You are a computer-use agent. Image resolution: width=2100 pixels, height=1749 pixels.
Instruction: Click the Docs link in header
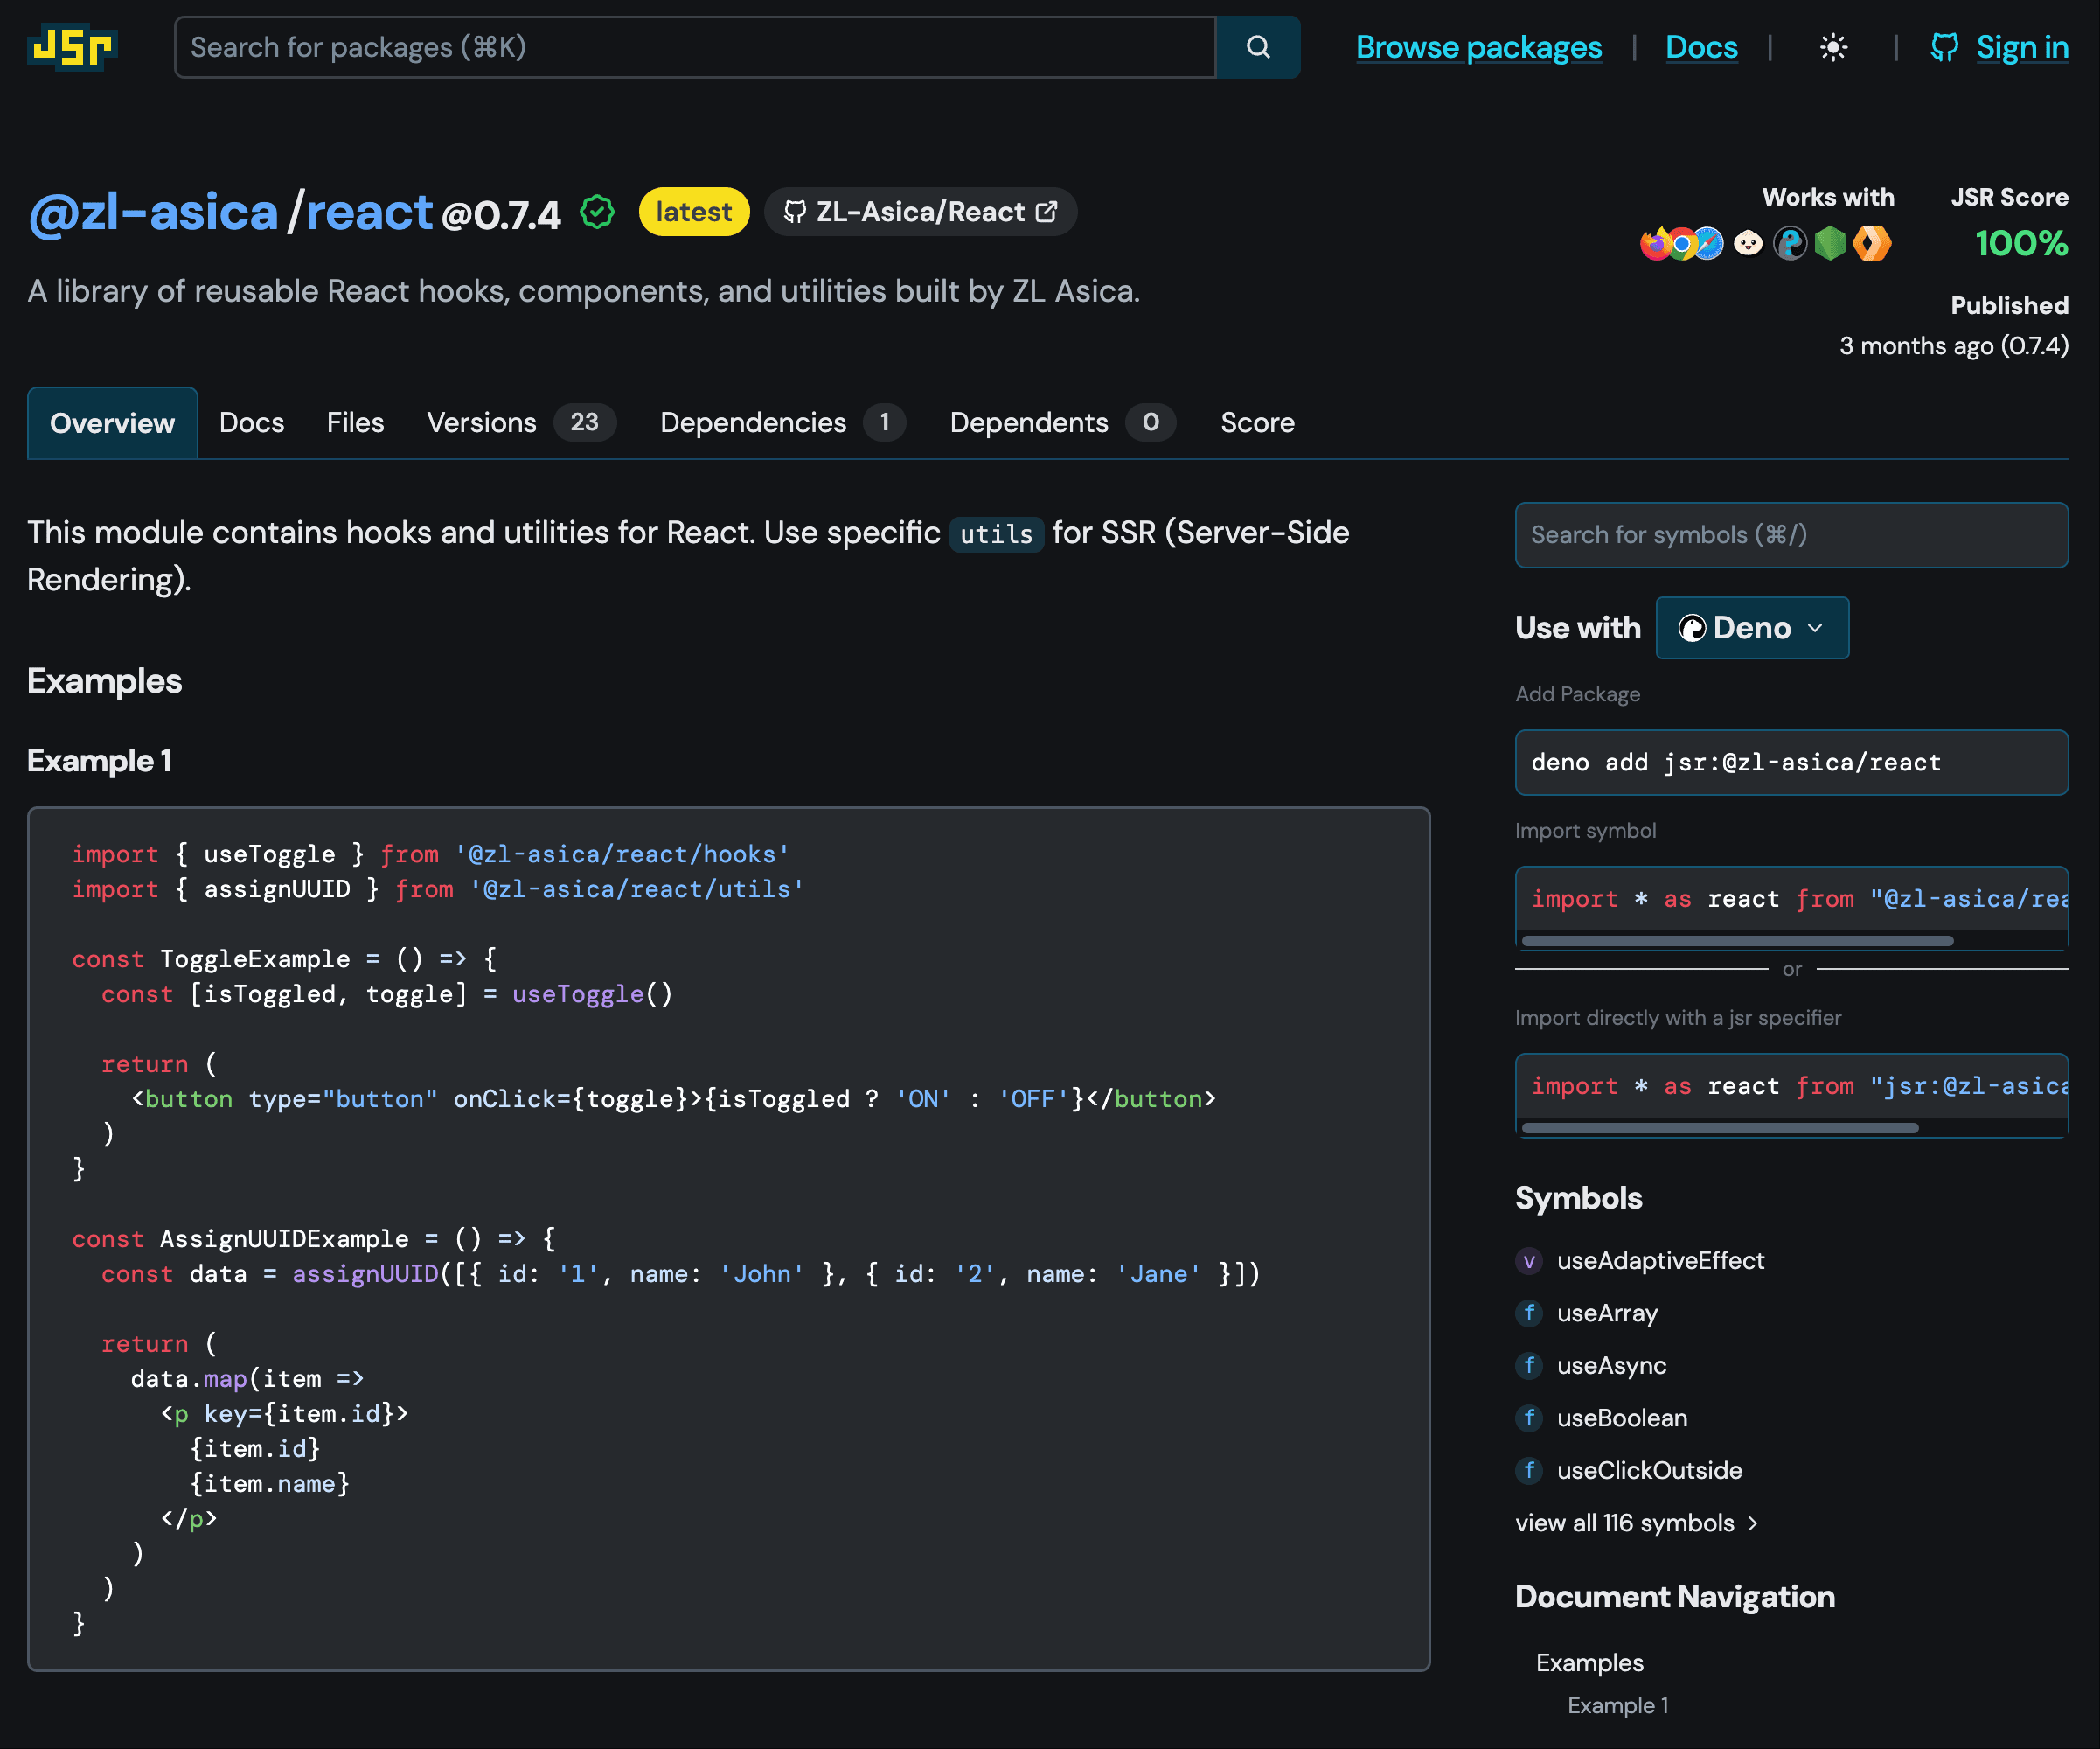coord(1701,47)
